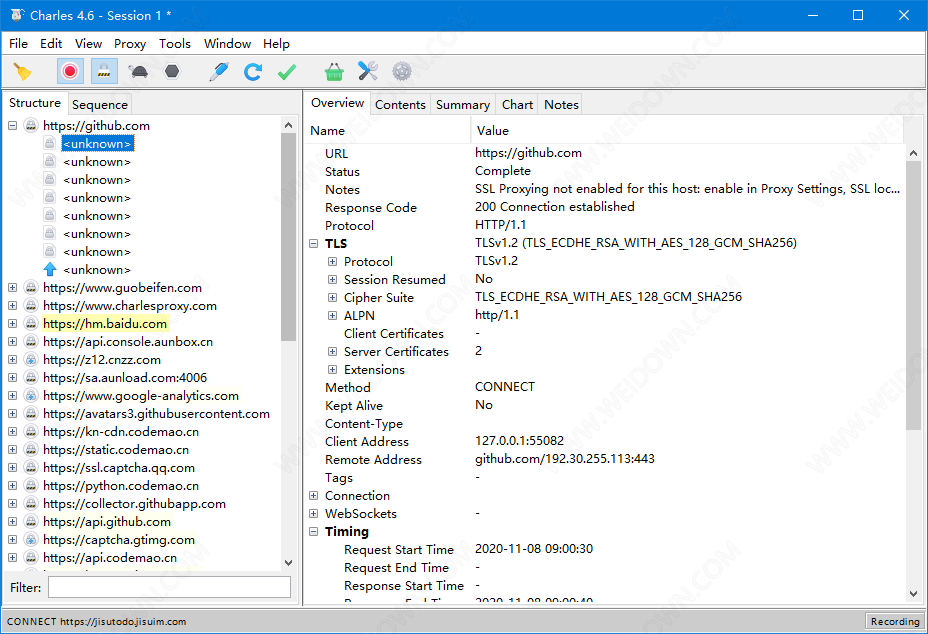Open the File menu
Image resolution: width=928 pixels, height=634 pixels.
point(18,44)
